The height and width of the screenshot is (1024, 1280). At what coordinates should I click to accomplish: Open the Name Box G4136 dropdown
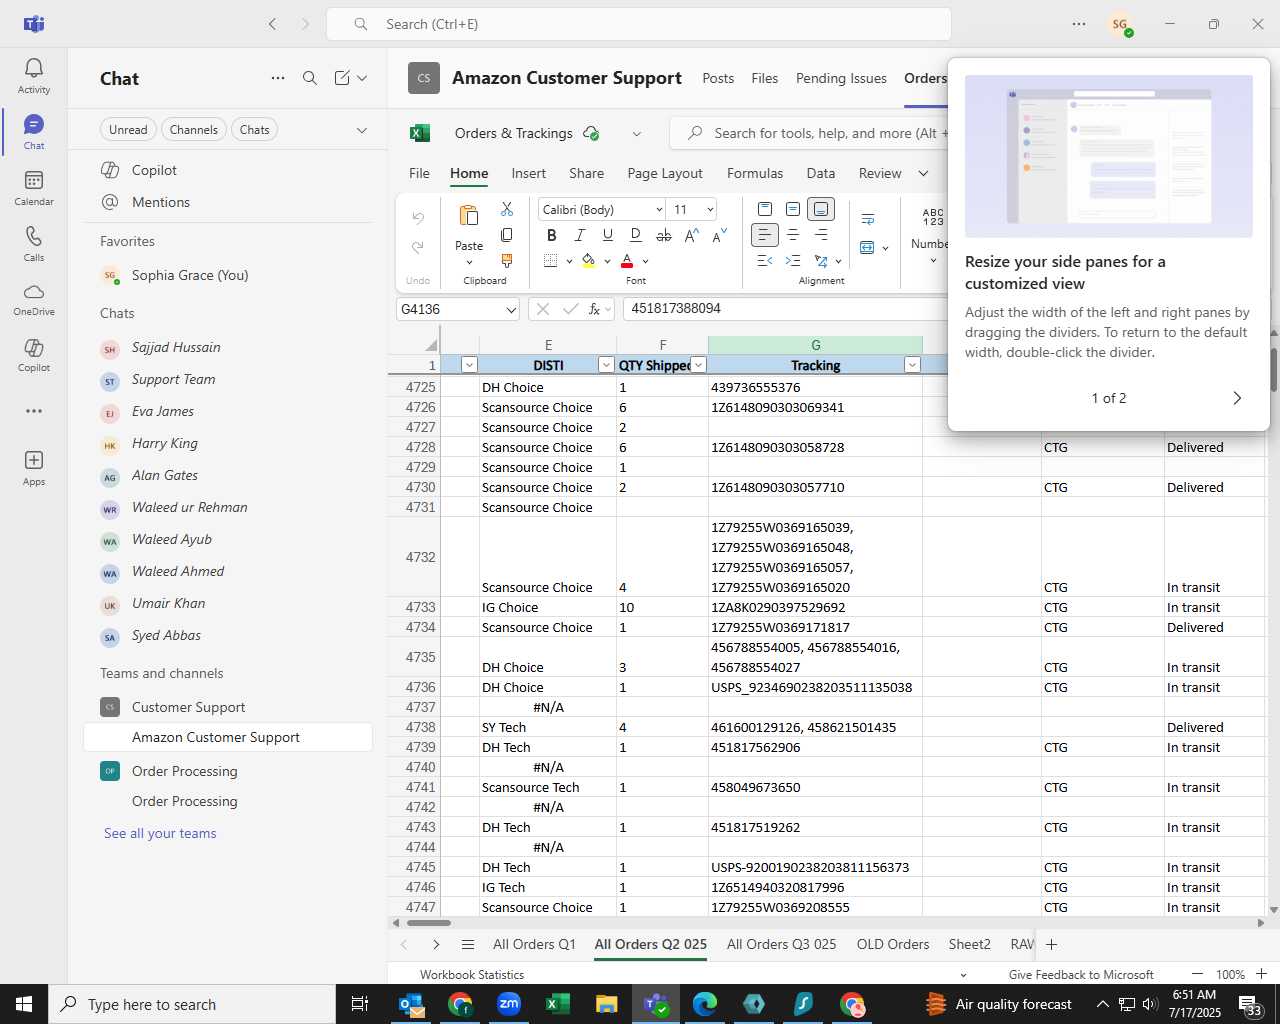(x=510, y=310)
